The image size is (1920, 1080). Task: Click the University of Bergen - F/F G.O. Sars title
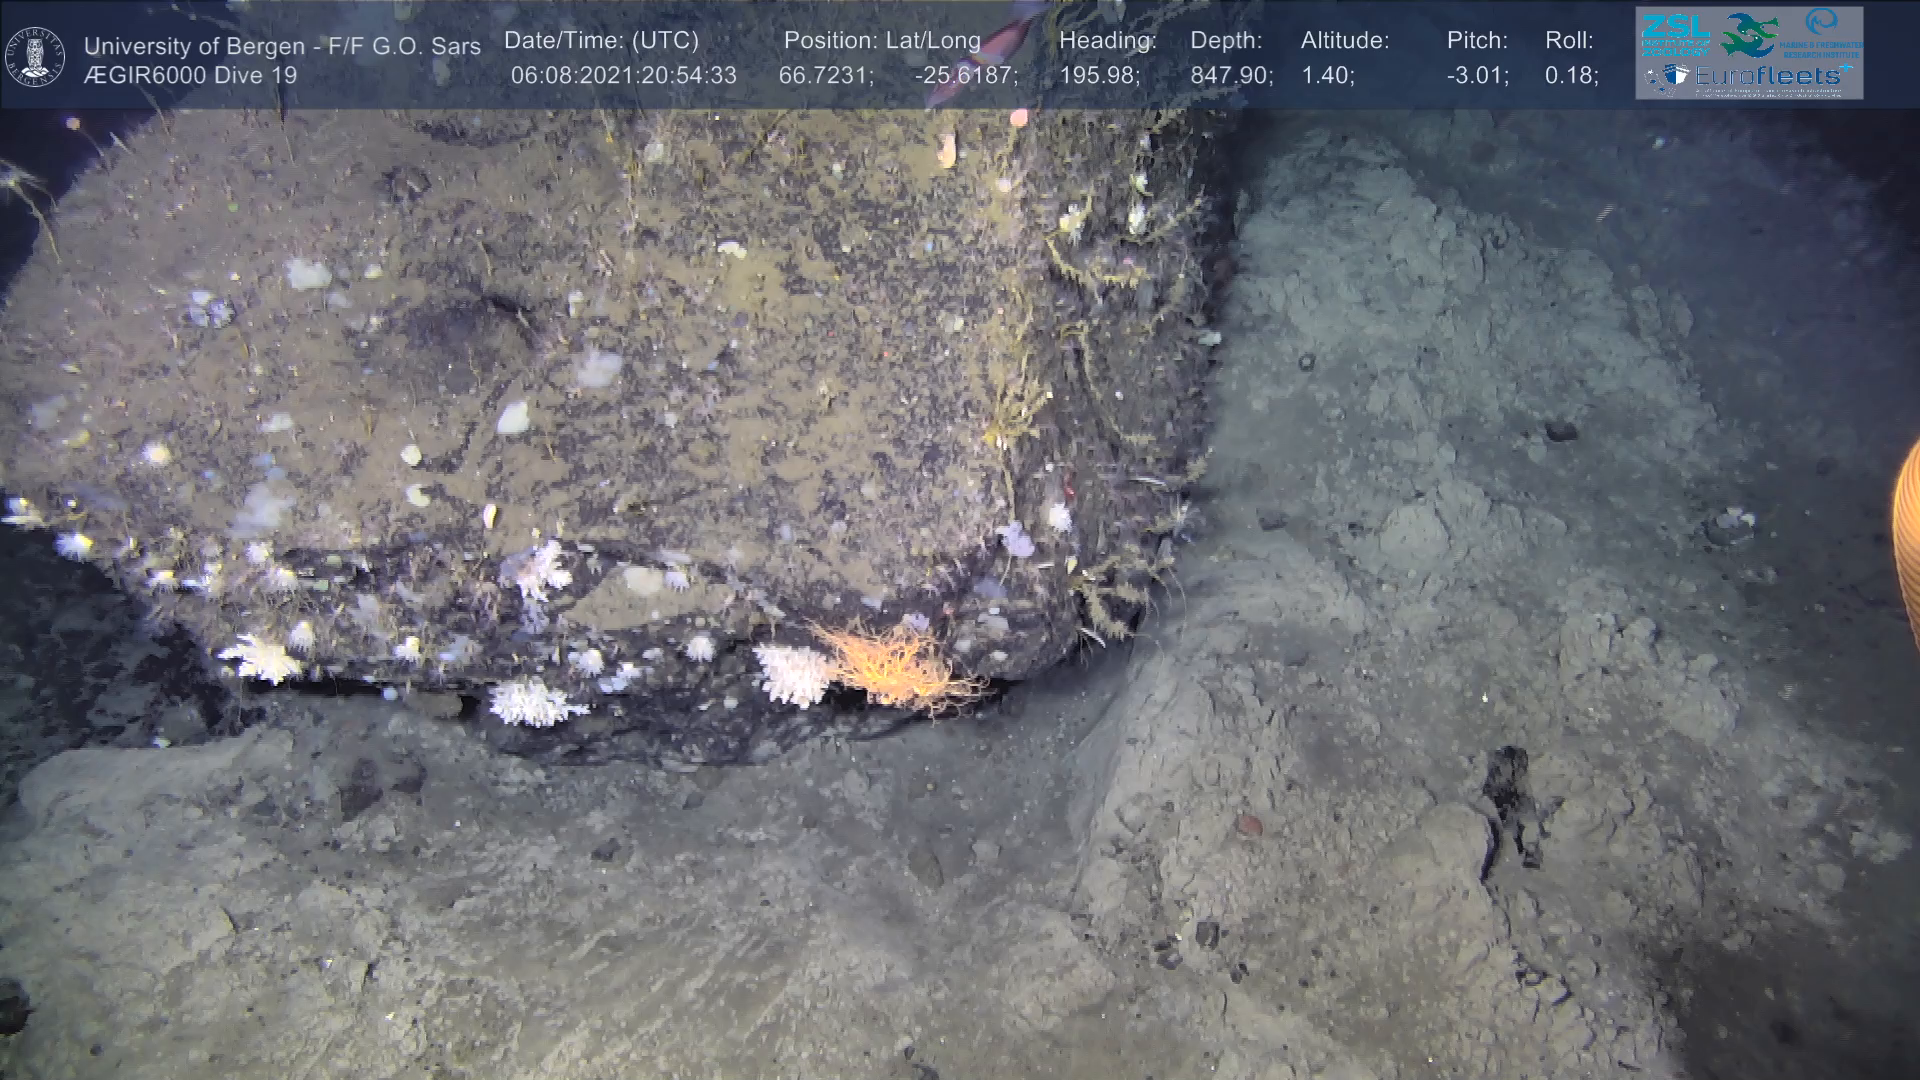click(x=282, y=46)
